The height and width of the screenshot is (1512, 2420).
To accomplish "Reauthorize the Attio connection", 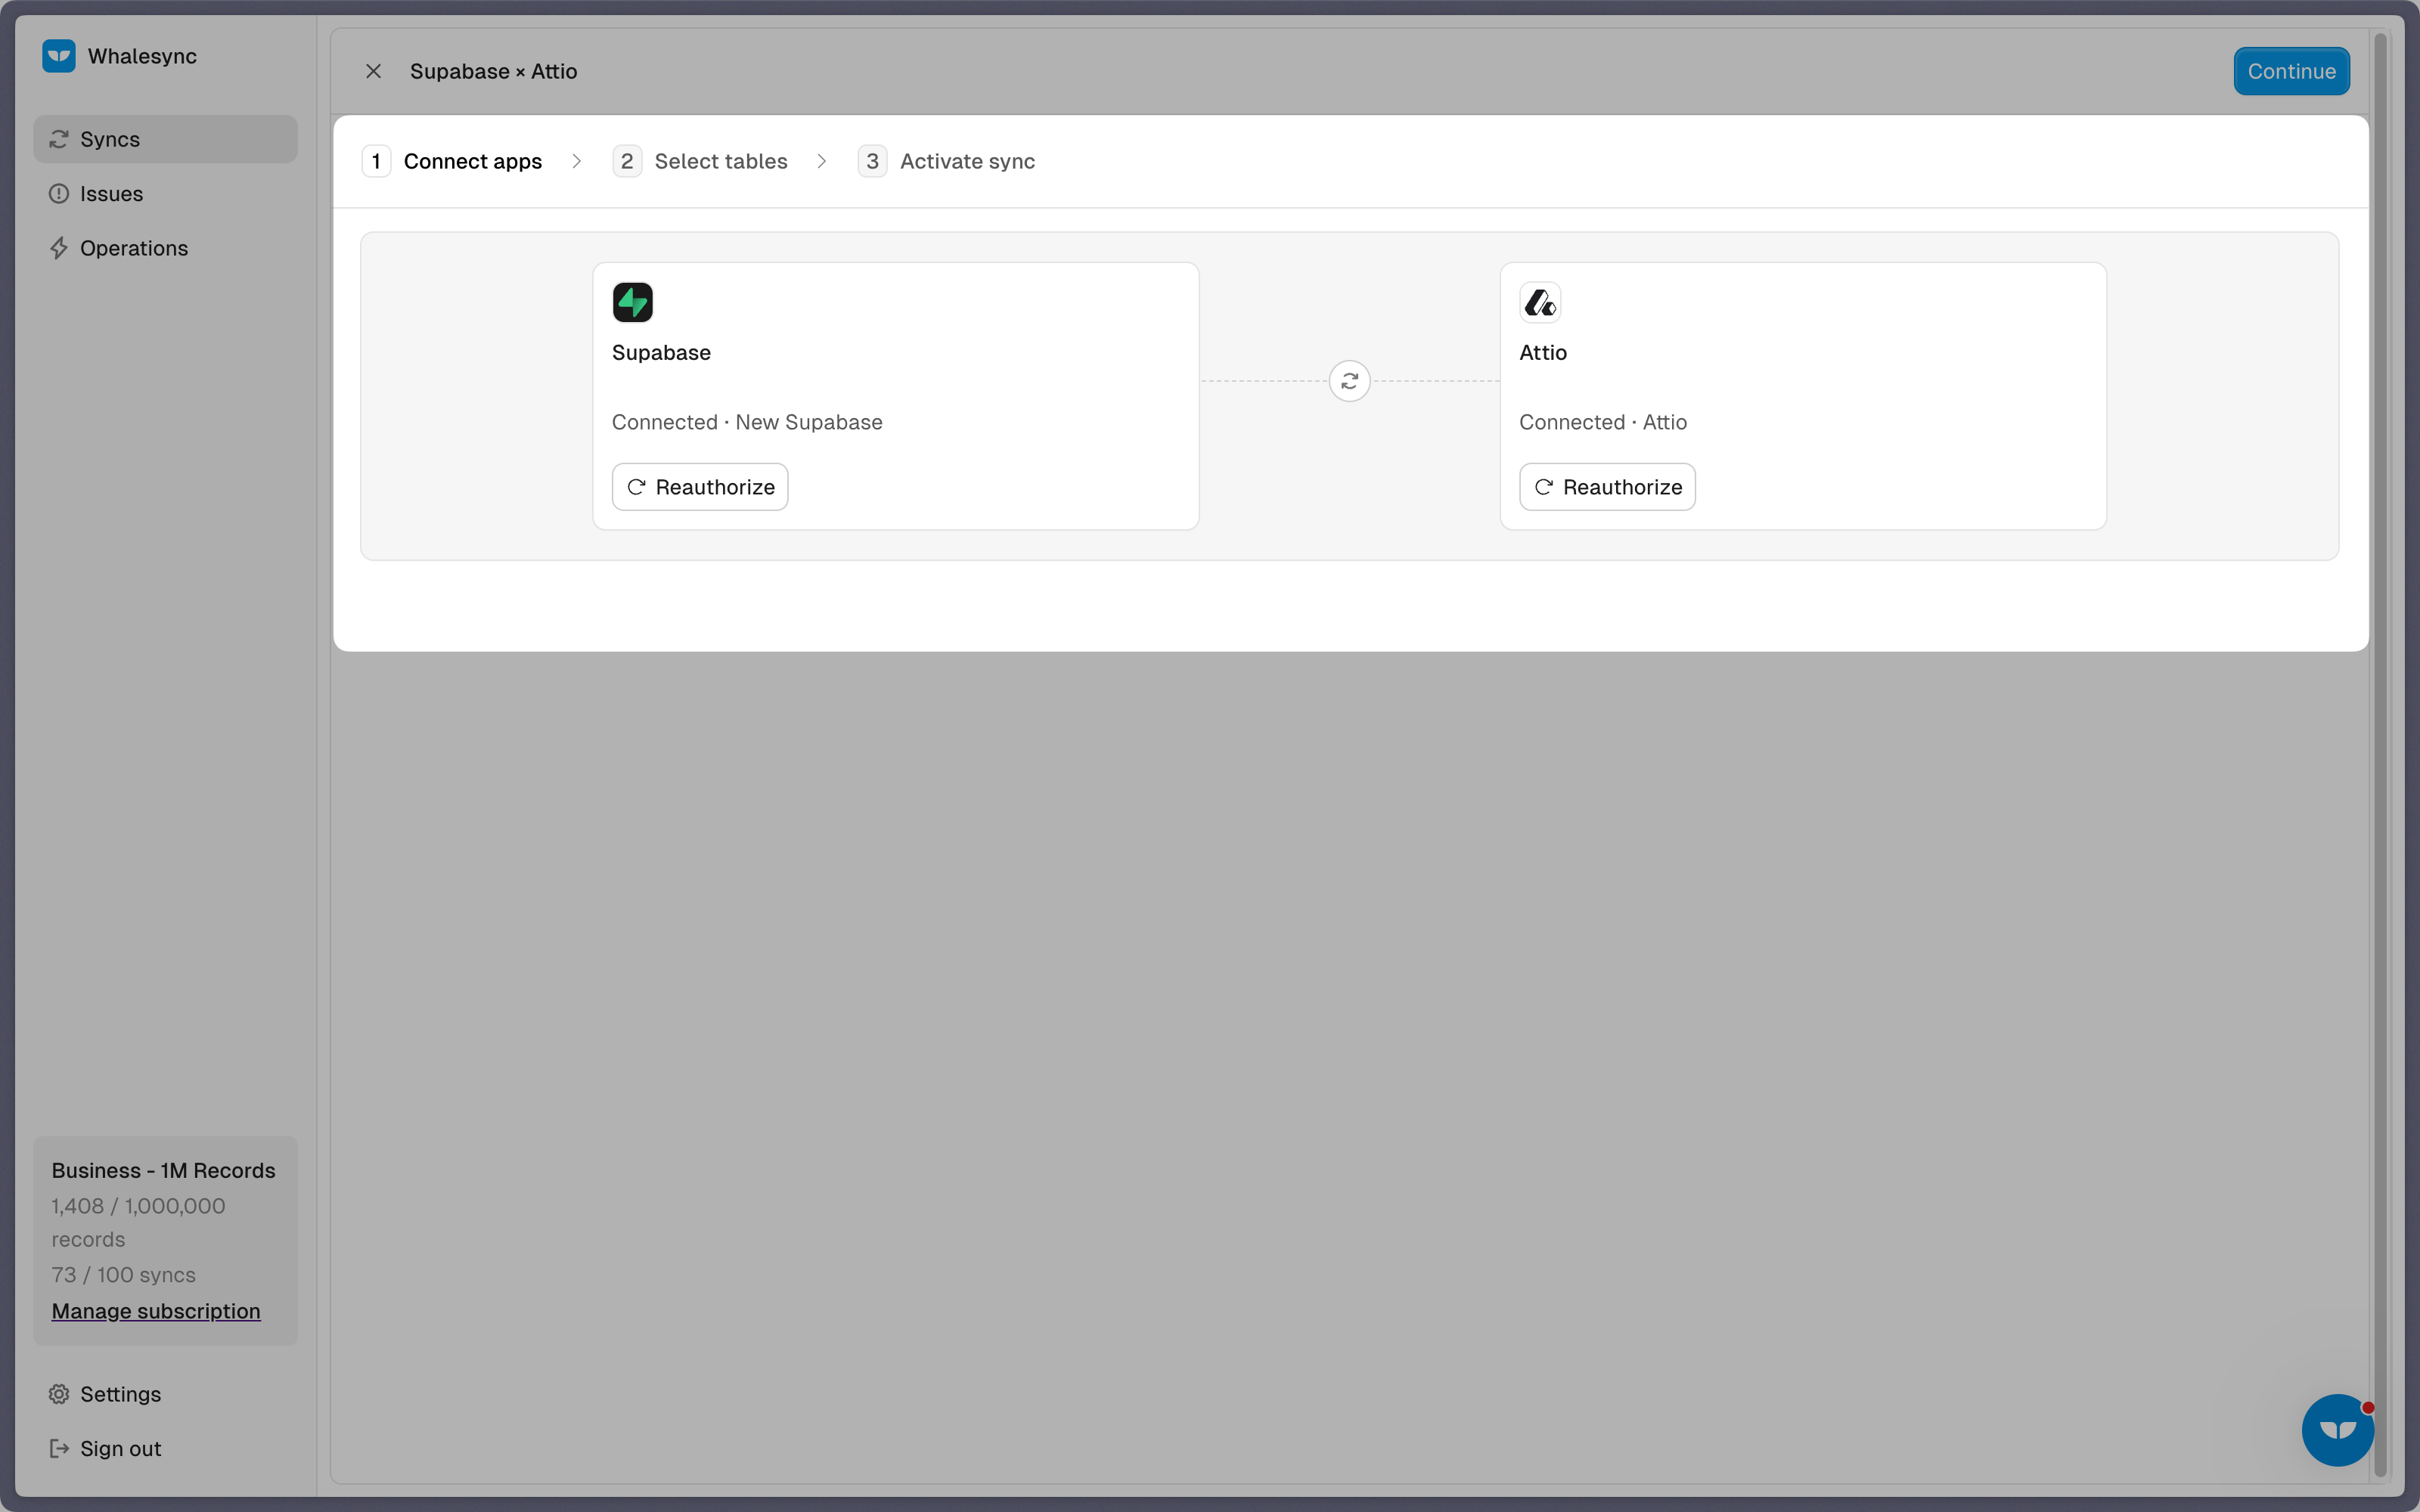I will 1607,487.
